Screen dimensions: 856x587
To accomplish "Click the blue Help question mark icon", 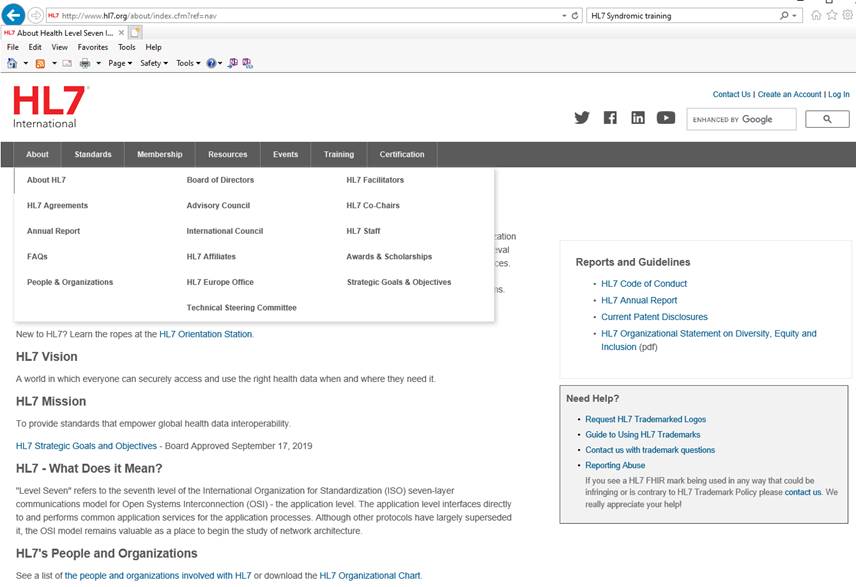I will point(211,63).
